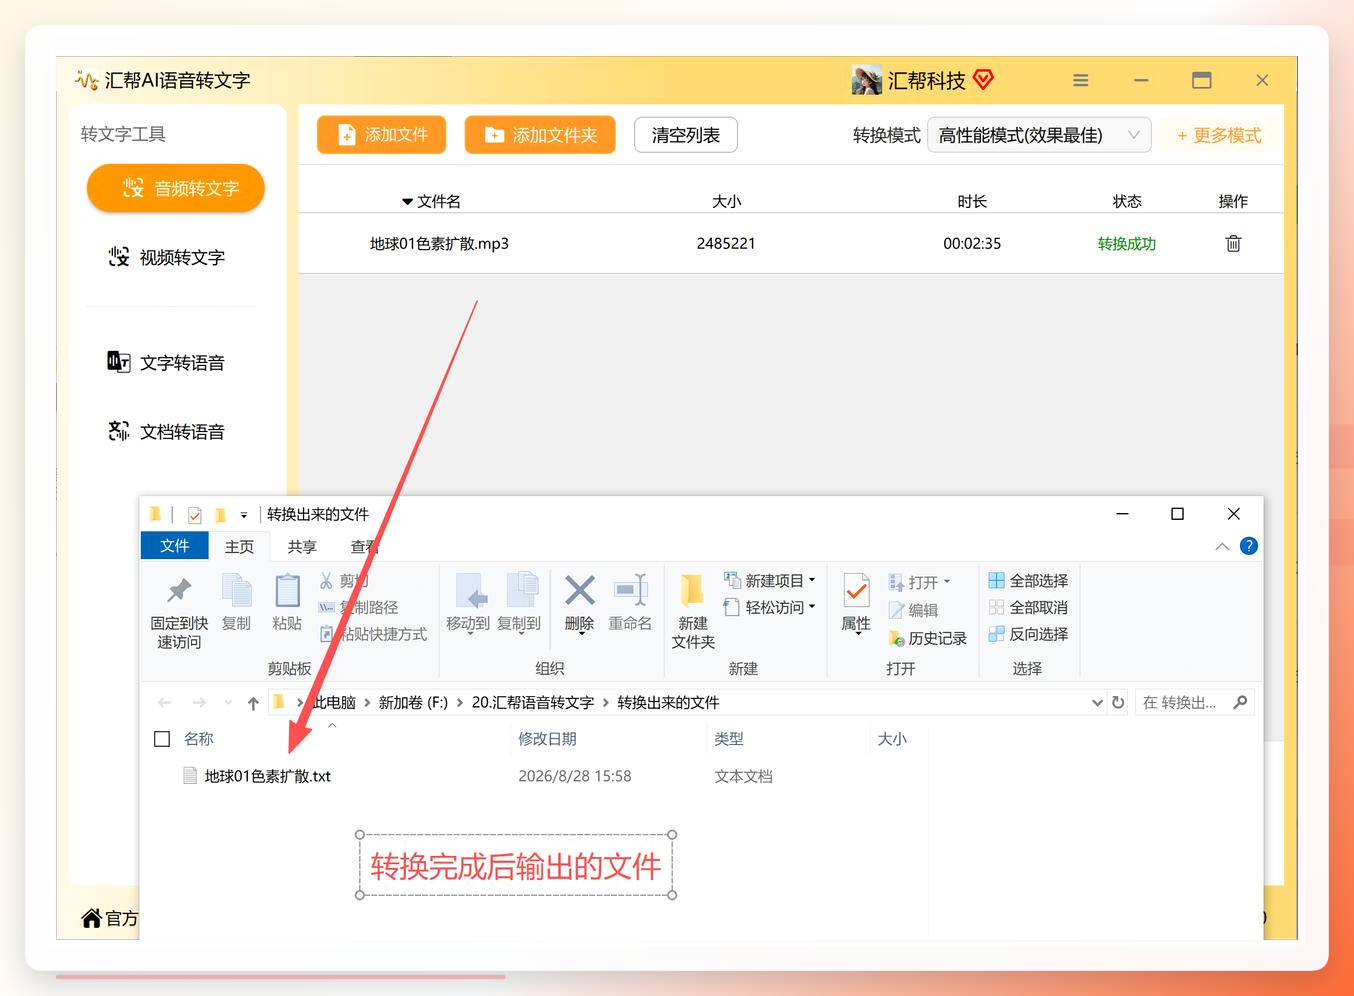Open the 视频转文字 tool
Screen dimensions: 1354x996
click(166, 257)
